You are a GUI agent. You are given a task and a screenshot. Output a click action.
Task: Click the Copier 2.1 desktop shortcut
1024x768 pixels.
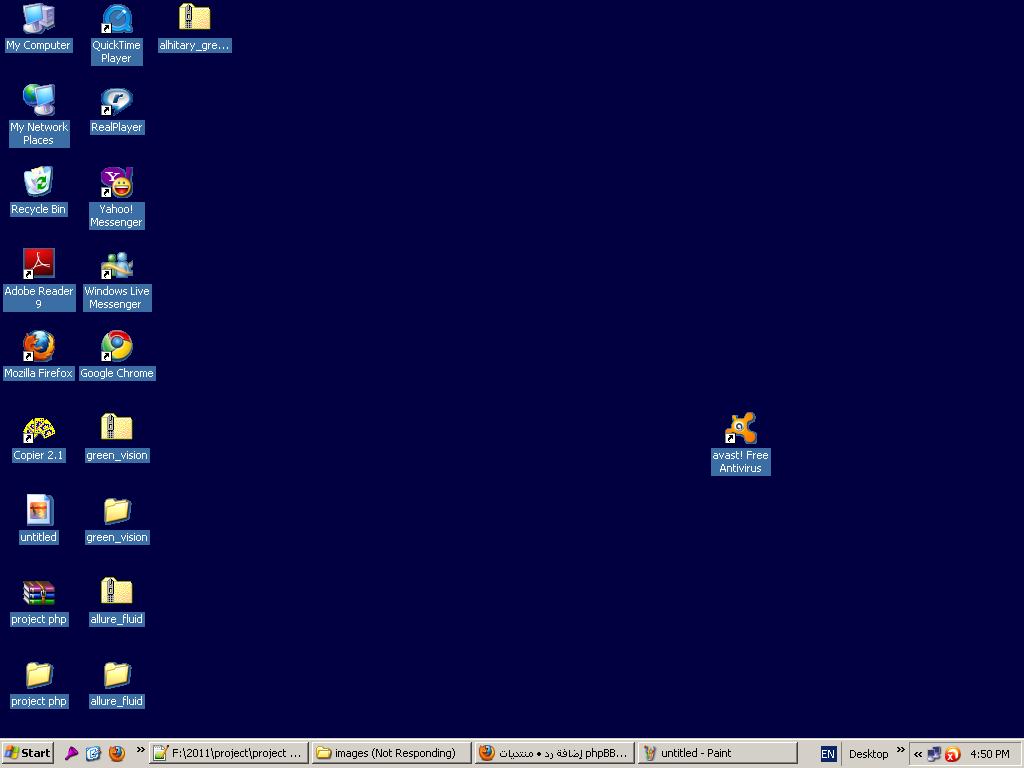coord(39,430)
